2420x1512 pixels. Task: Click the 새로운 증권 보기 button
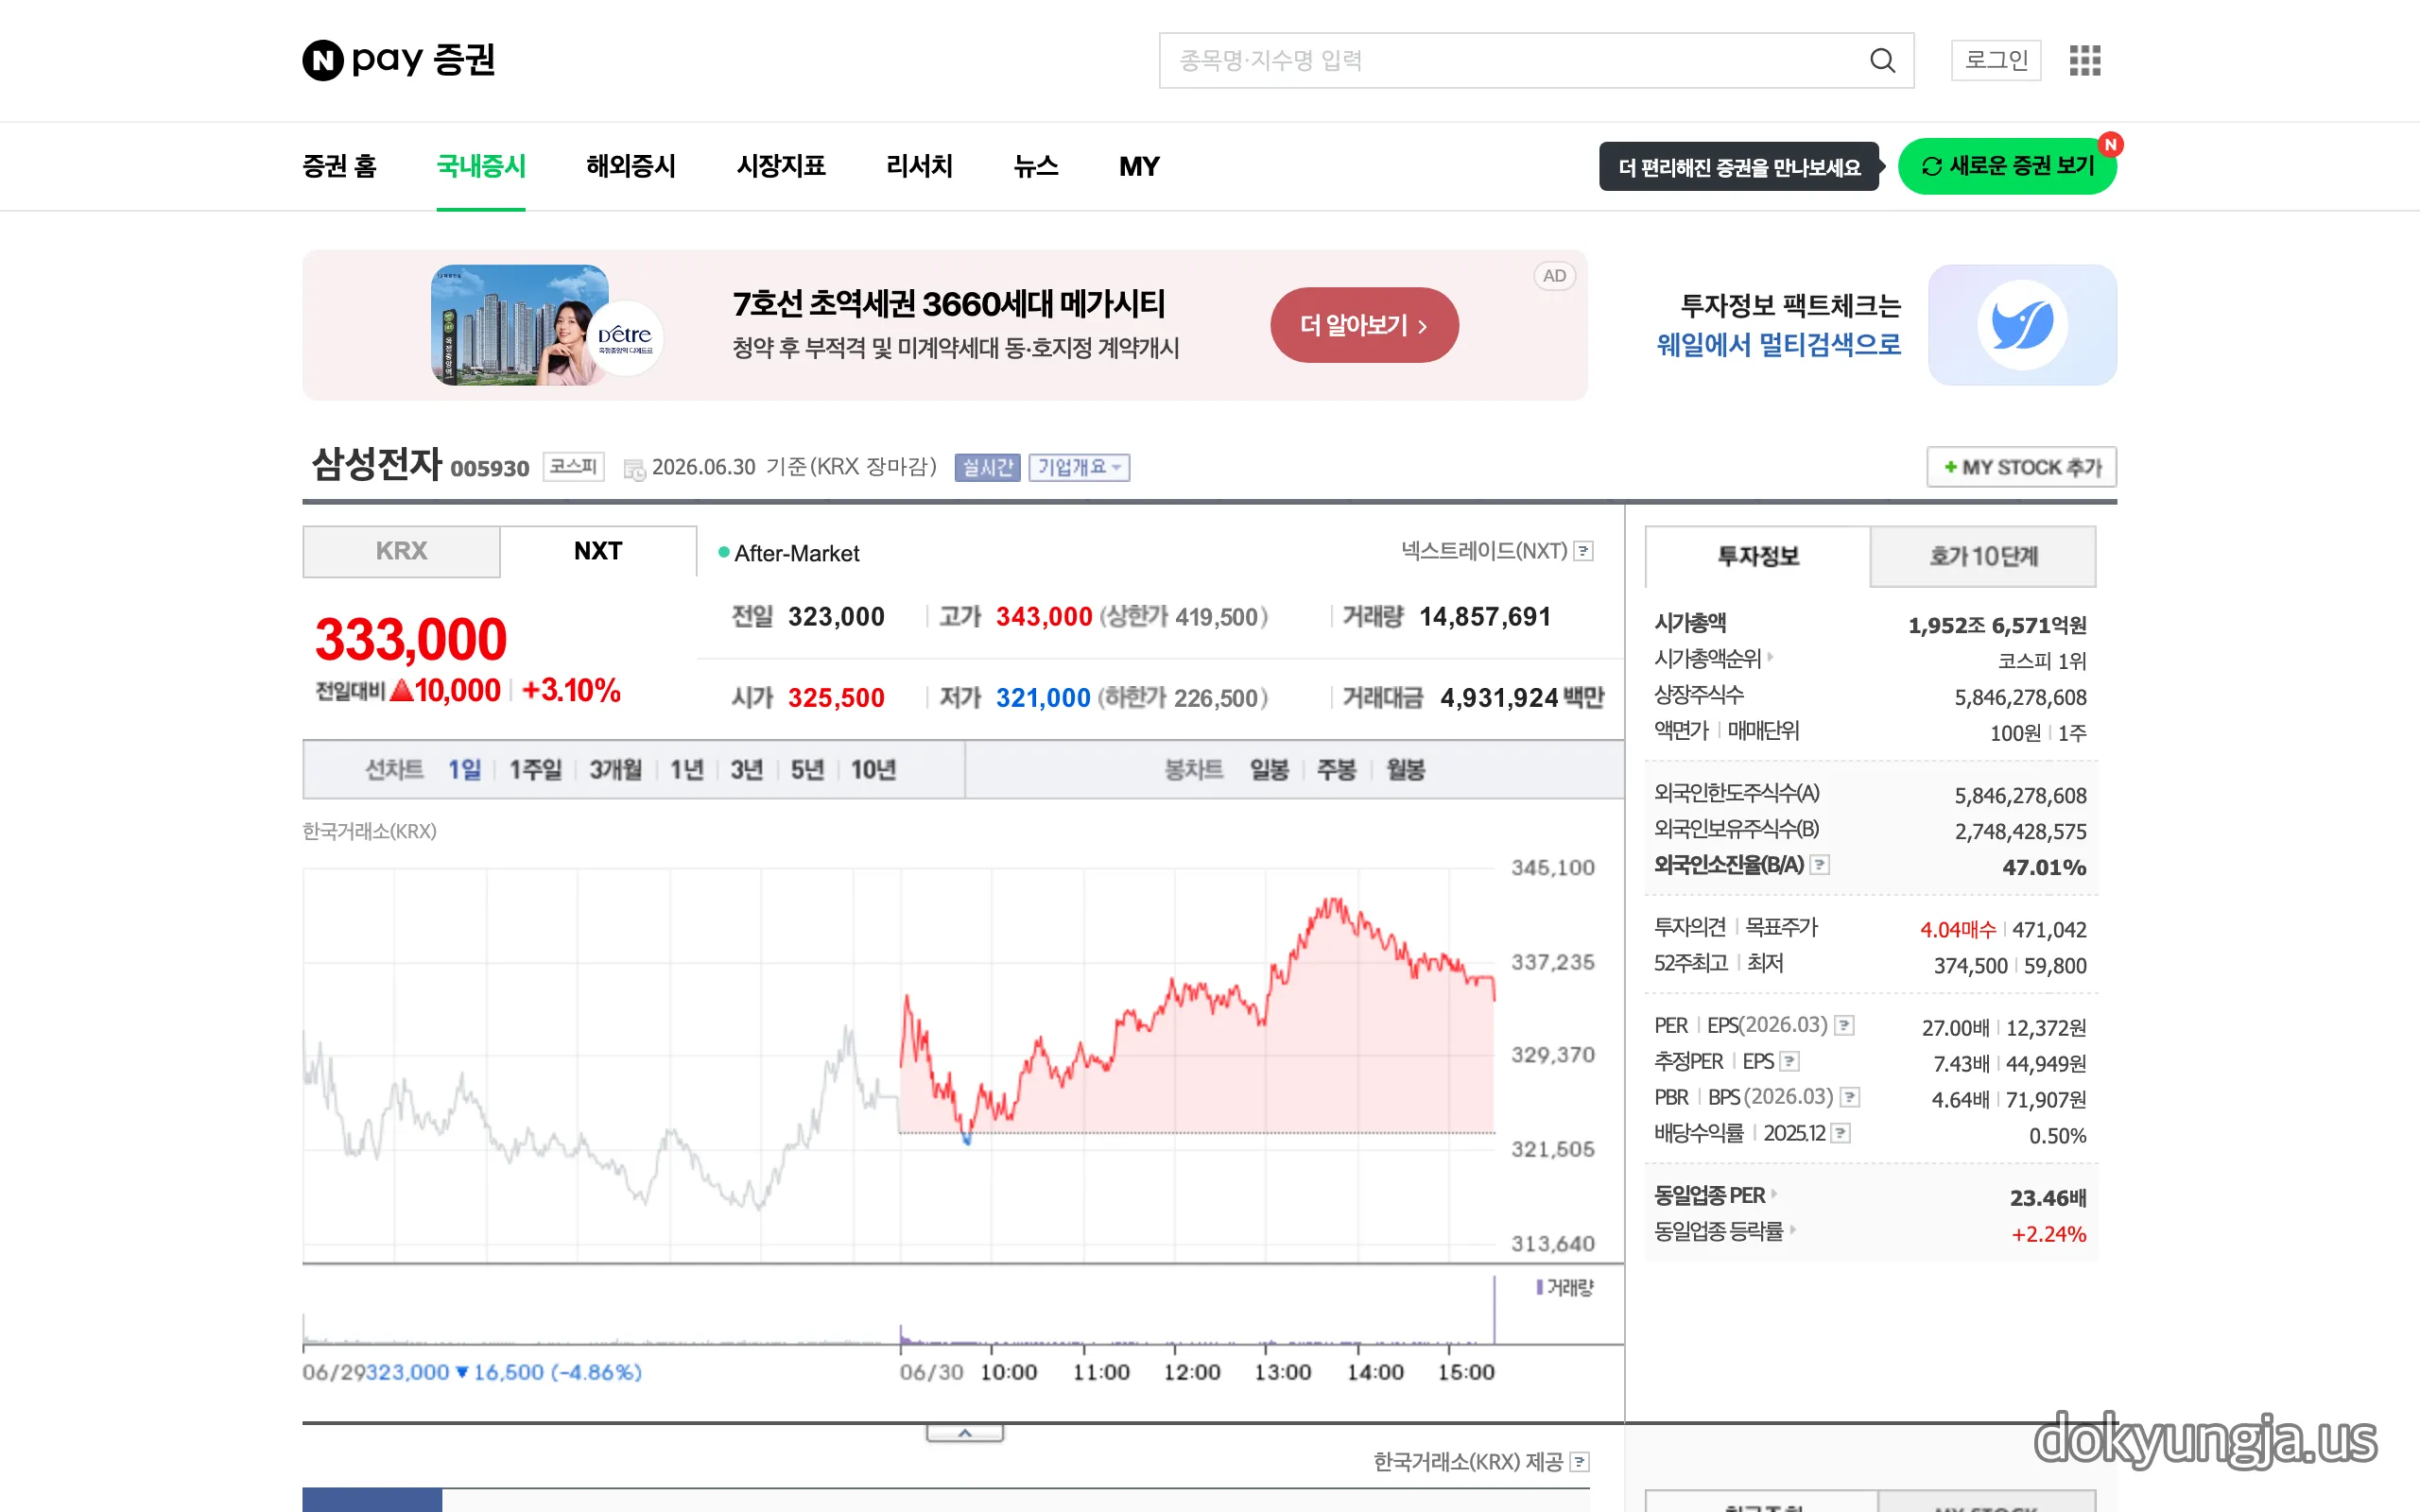pyautogui.click(x=2007, y=166)
